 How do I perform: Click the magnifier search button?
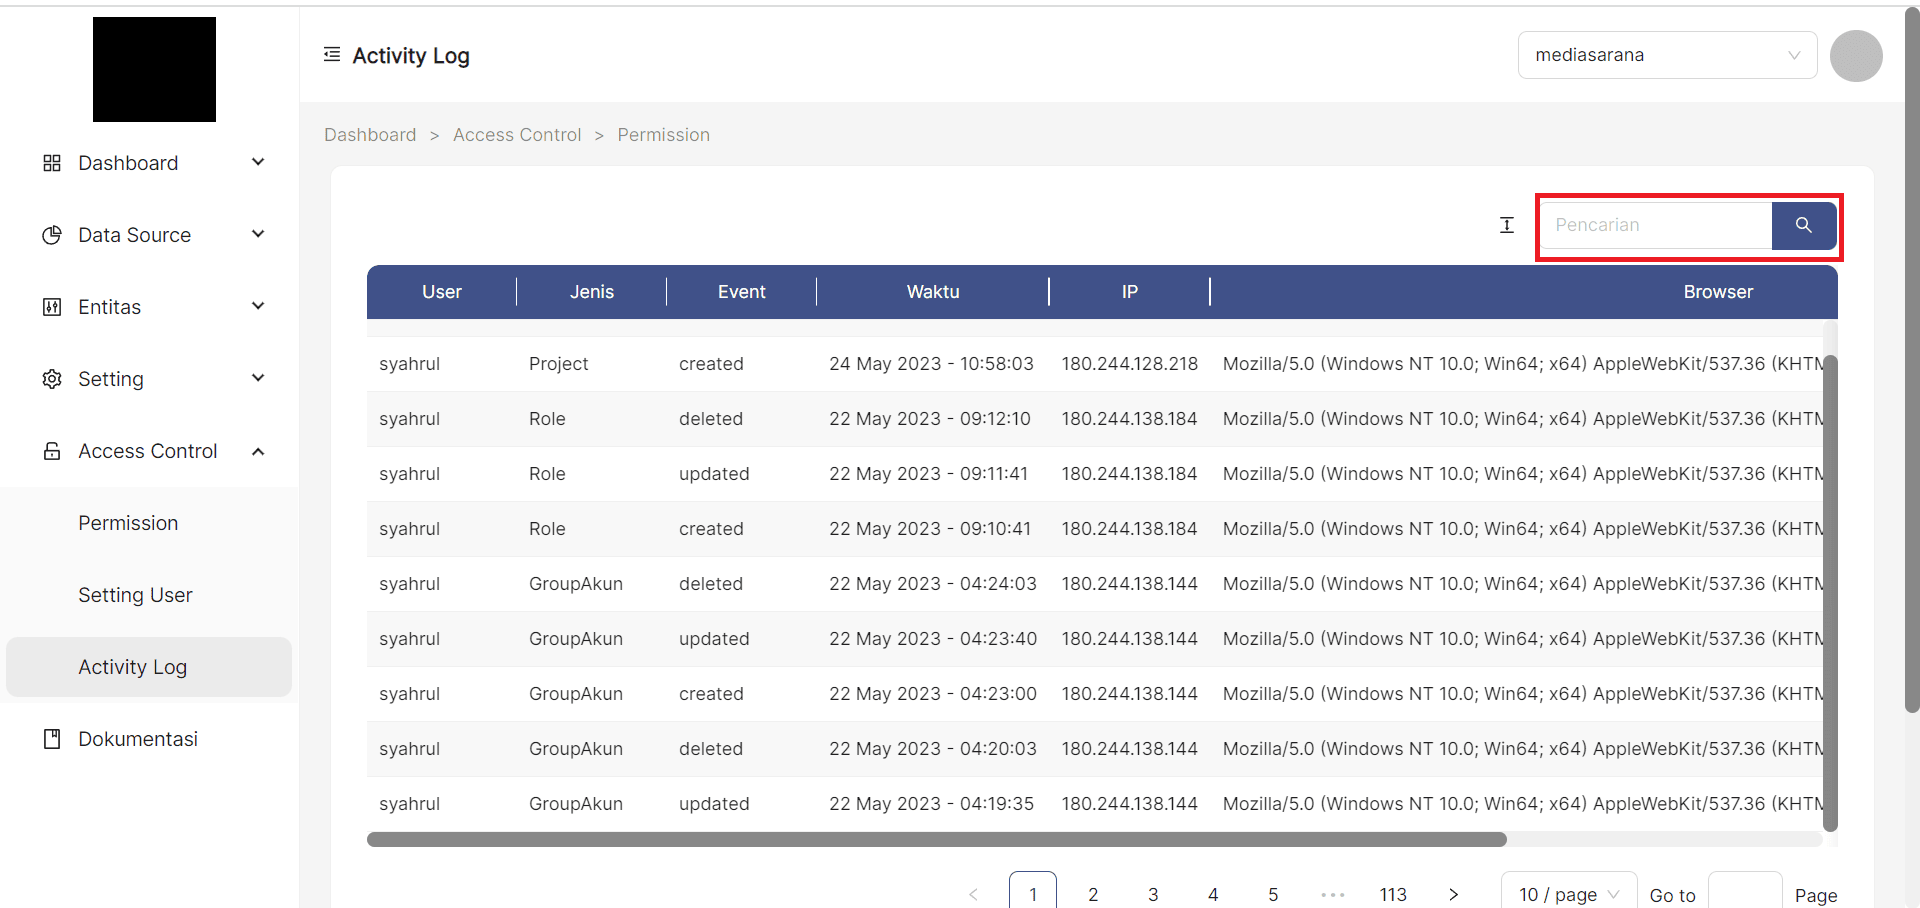(x=1803, y=225)
